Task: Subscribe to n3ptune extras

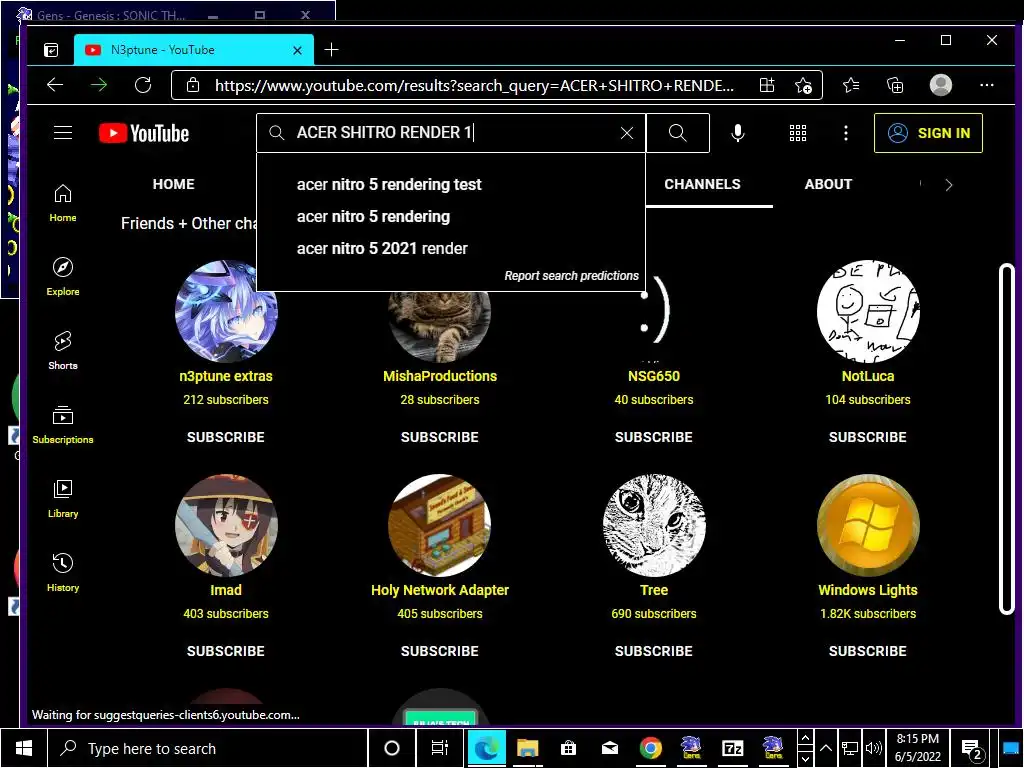Action: click(x=226, y=437)
